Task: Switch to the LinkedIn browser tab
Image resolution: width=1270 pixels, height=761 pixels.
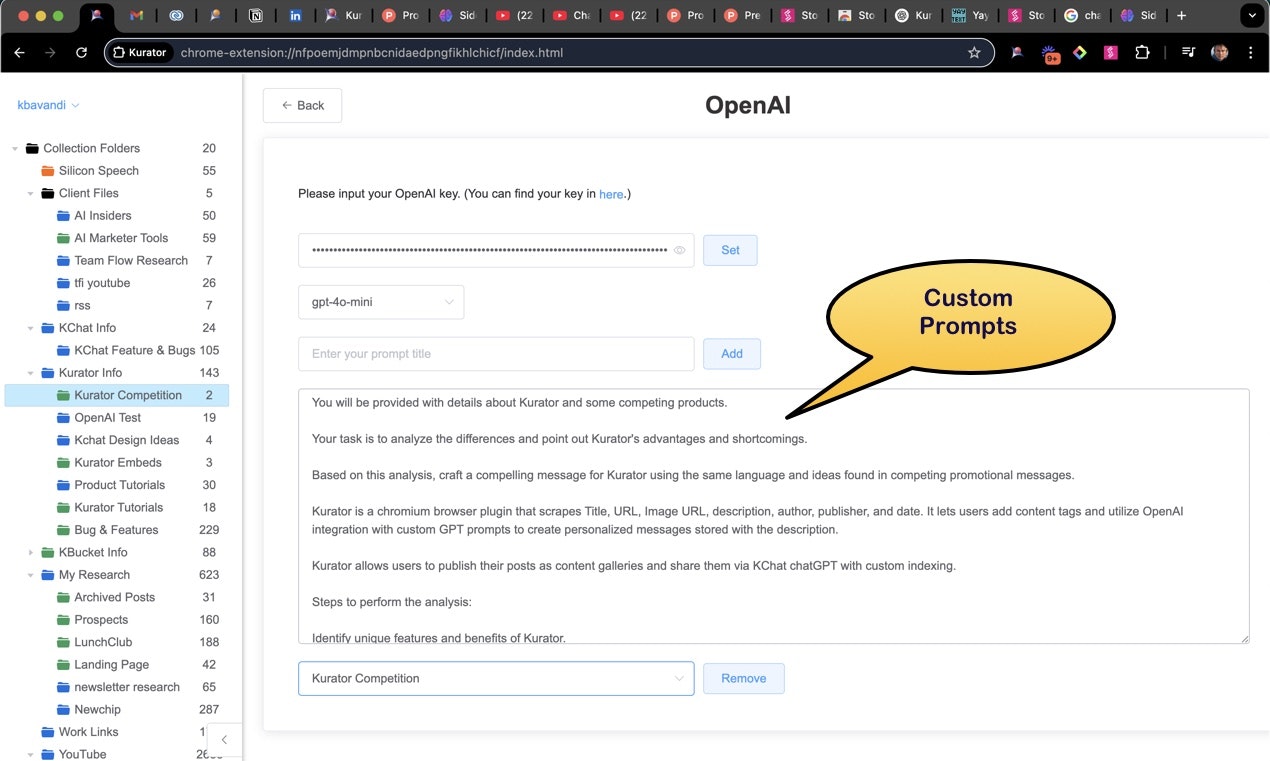Action: click(295, 16)
